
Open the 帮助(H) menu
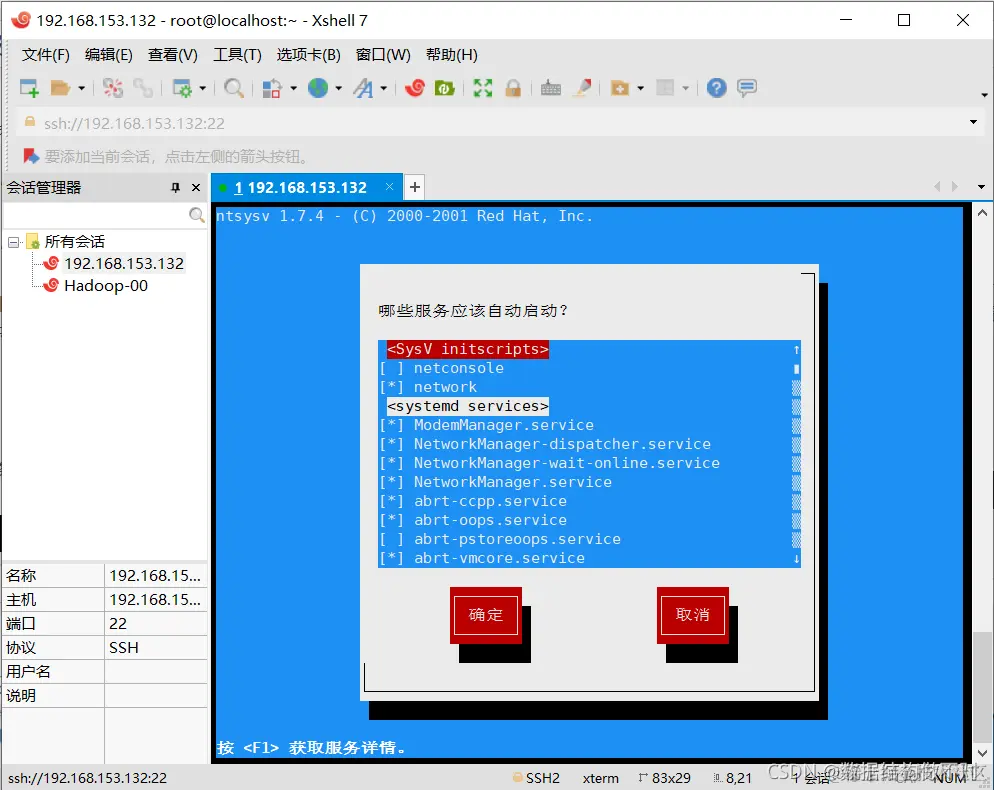pos(451,55)
